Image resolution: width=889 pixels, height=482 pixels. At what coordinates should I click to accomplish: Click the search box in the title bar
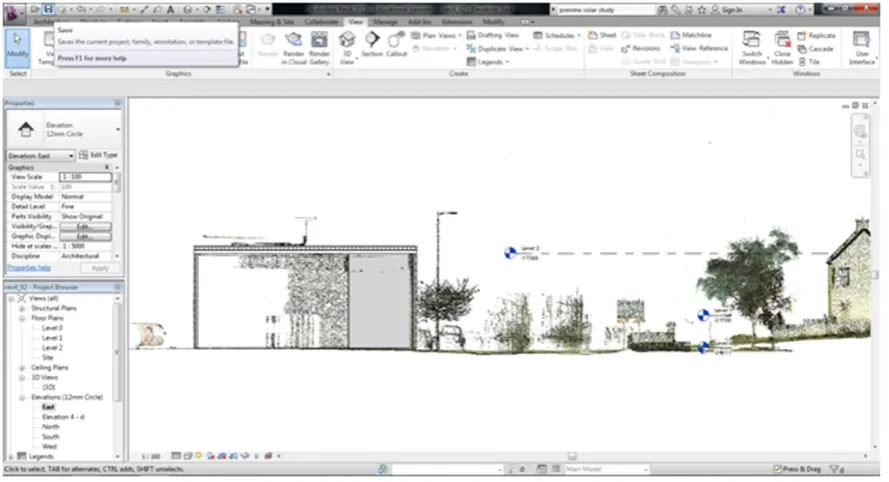pyautogui.click(x=604, y=10)
